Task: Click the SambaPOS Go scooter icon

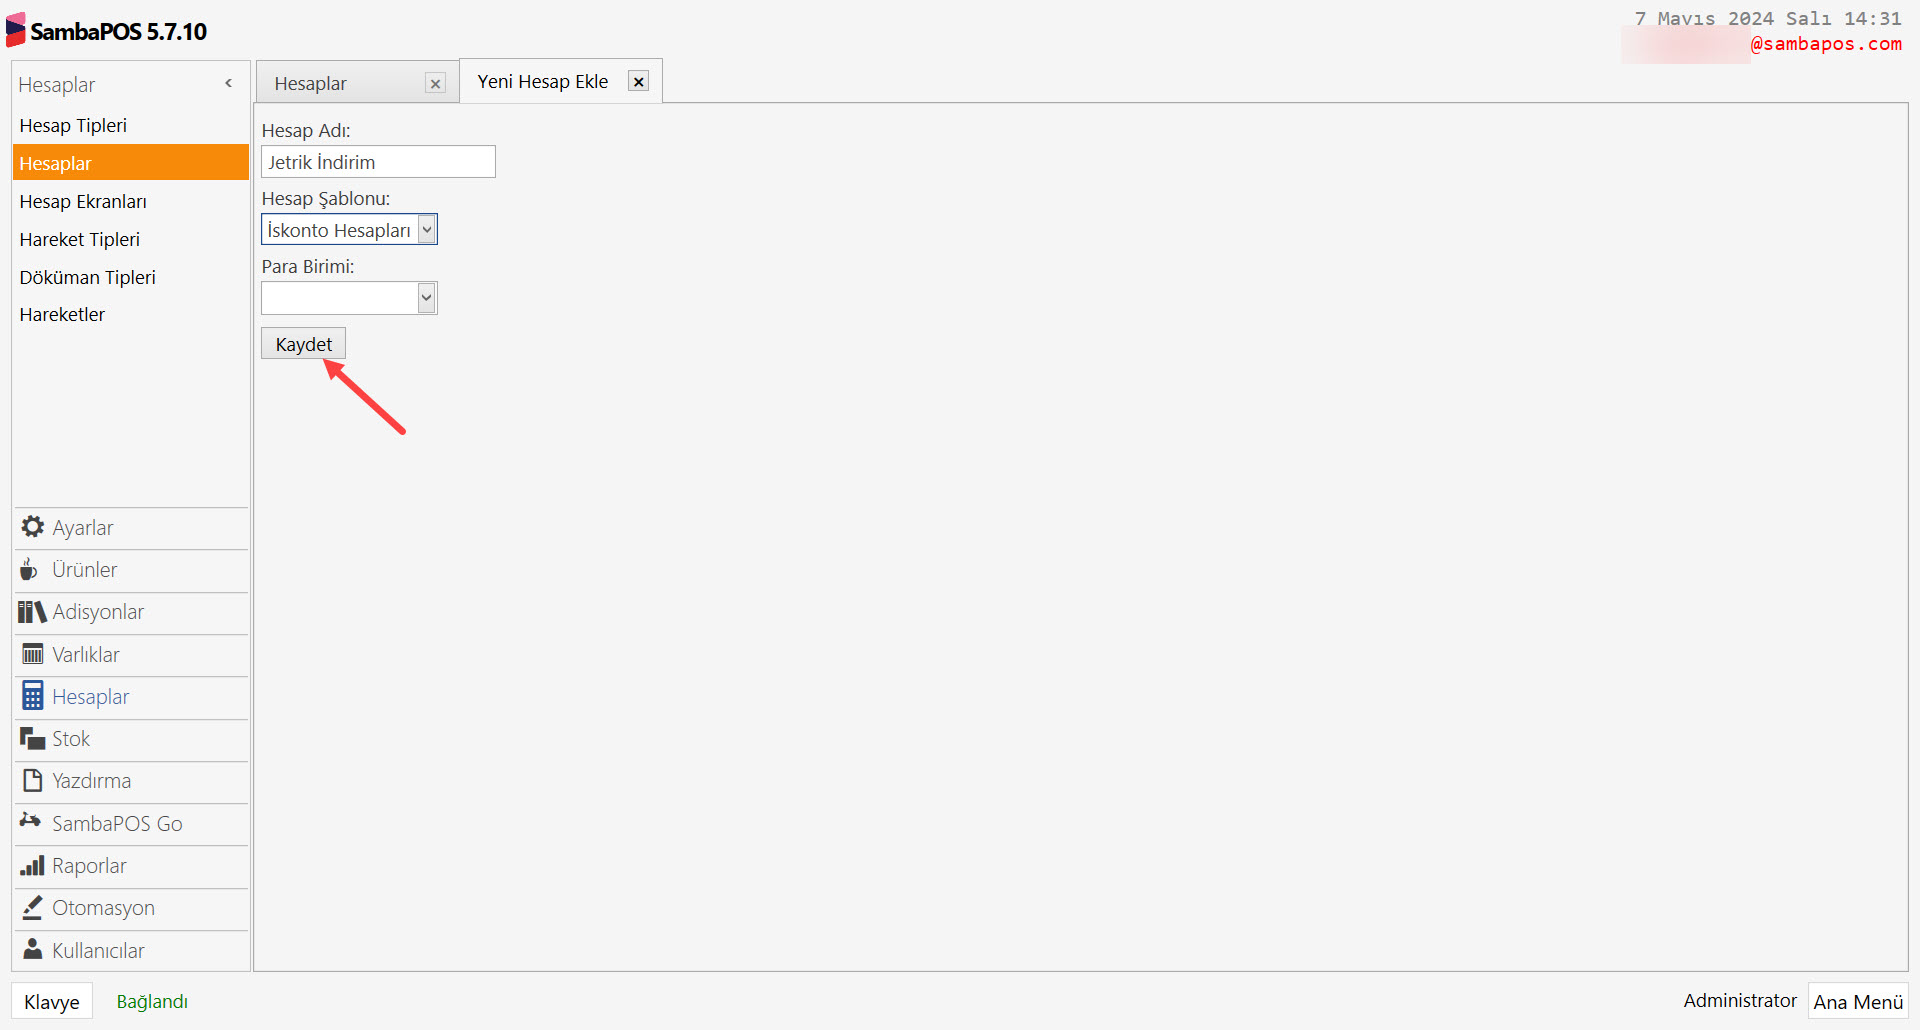Action: 30,822
